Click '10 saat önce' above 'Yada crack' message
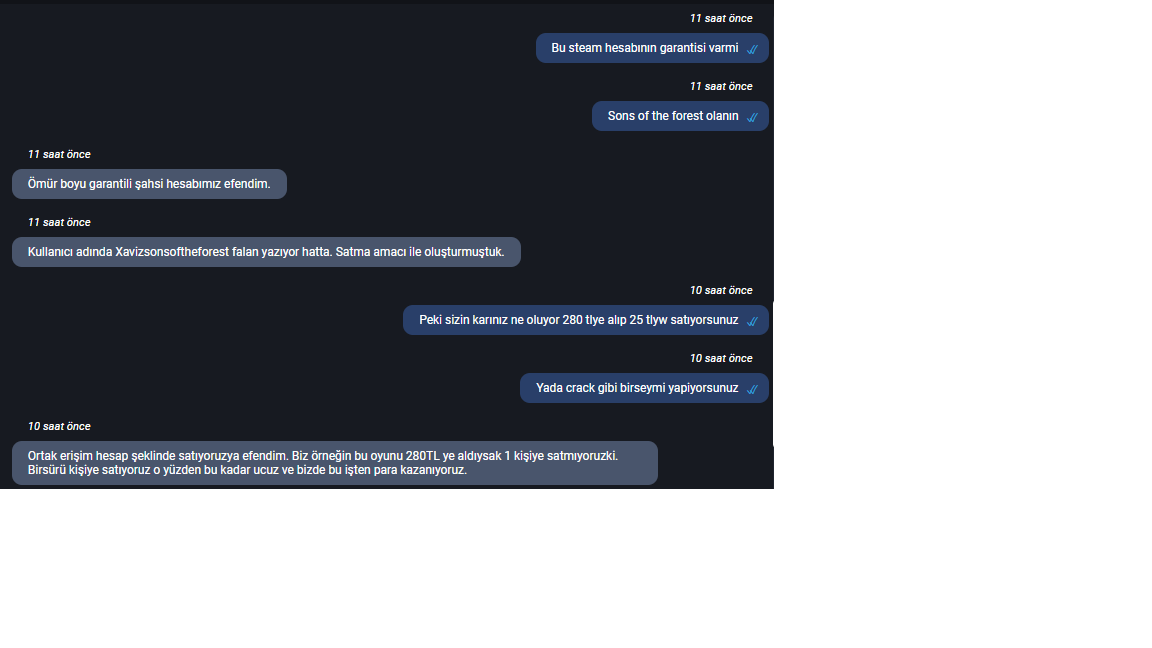 tap(721, 359)
